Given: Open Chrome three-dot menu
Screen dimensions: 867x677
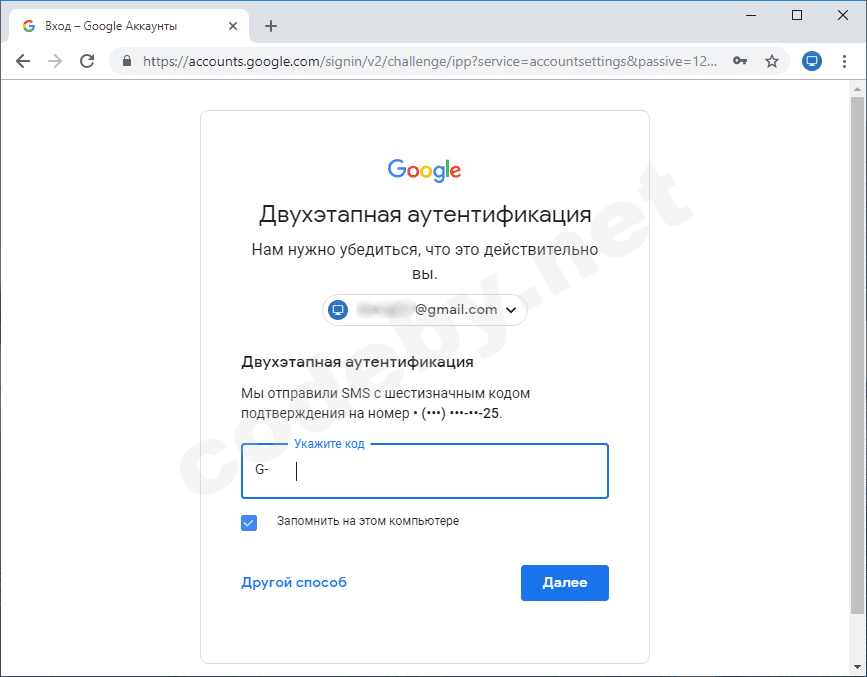Looking at the screenshot, I should click(845, 61).
